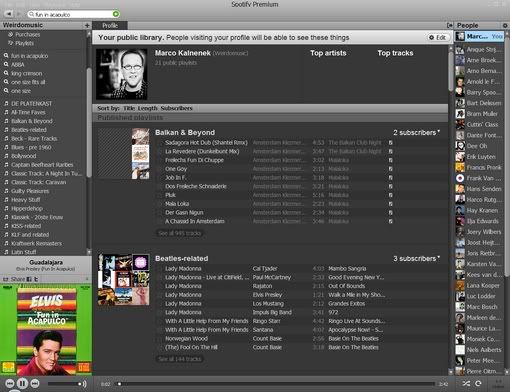Screen dimensions: 510x392
Task: Open Playlists in the sidebar
Action: tap(24, 43)
